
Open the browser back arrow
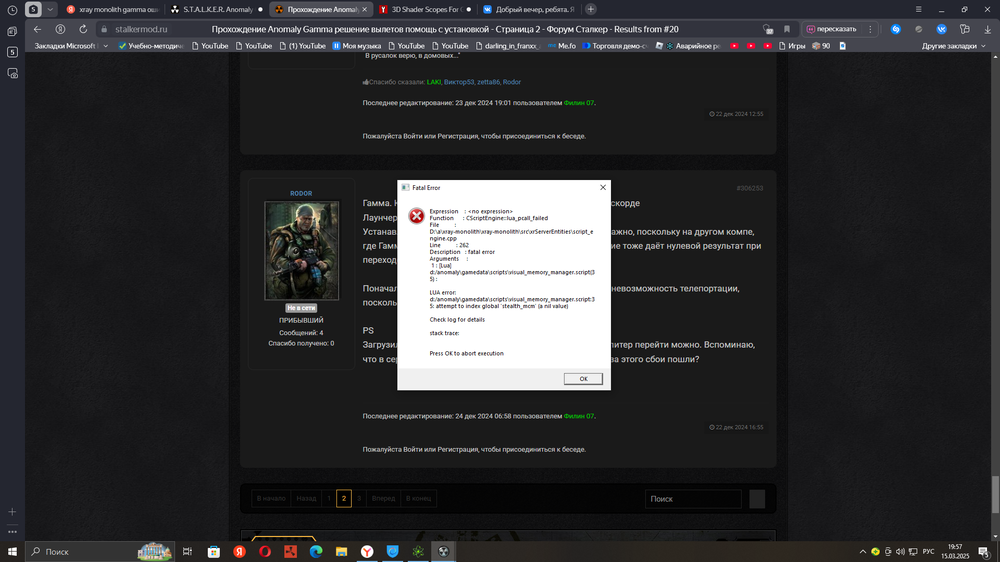tap(38, 29)
